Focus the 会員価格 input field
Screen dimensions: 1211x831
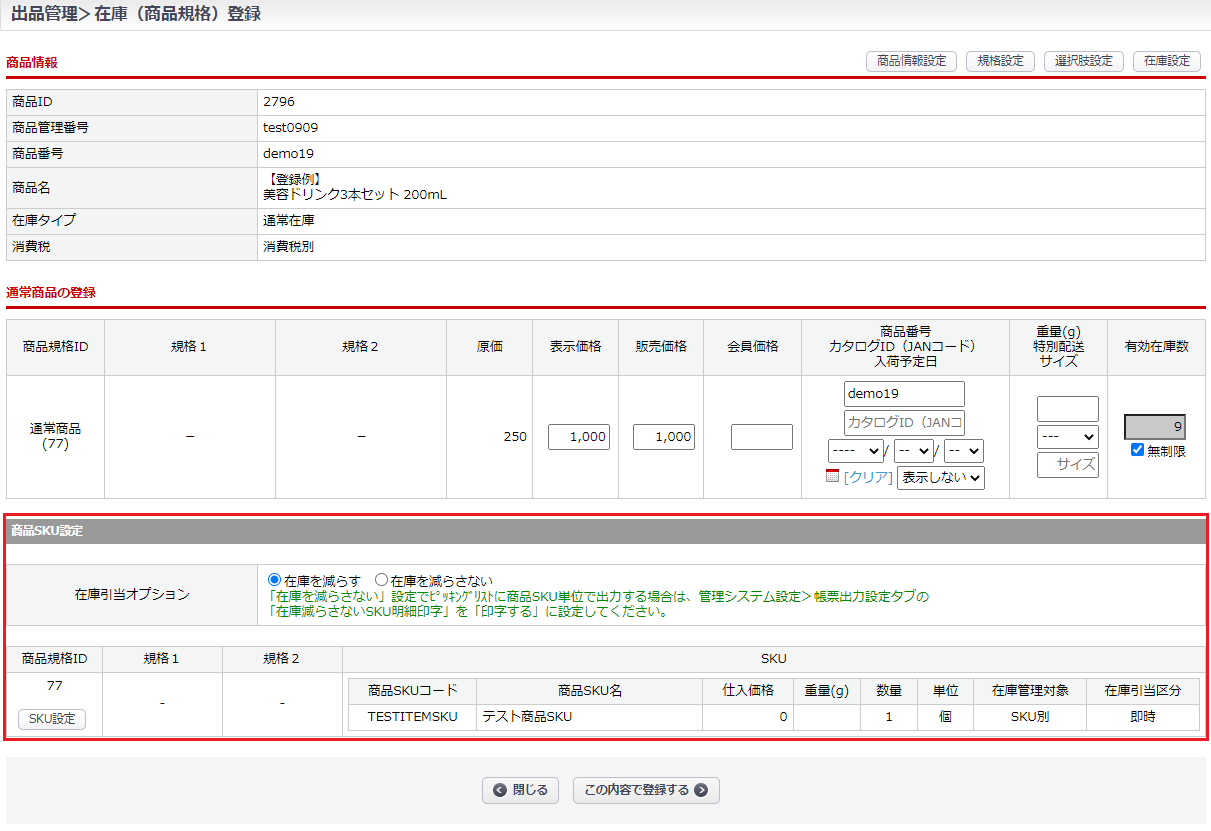click(761, 437)
